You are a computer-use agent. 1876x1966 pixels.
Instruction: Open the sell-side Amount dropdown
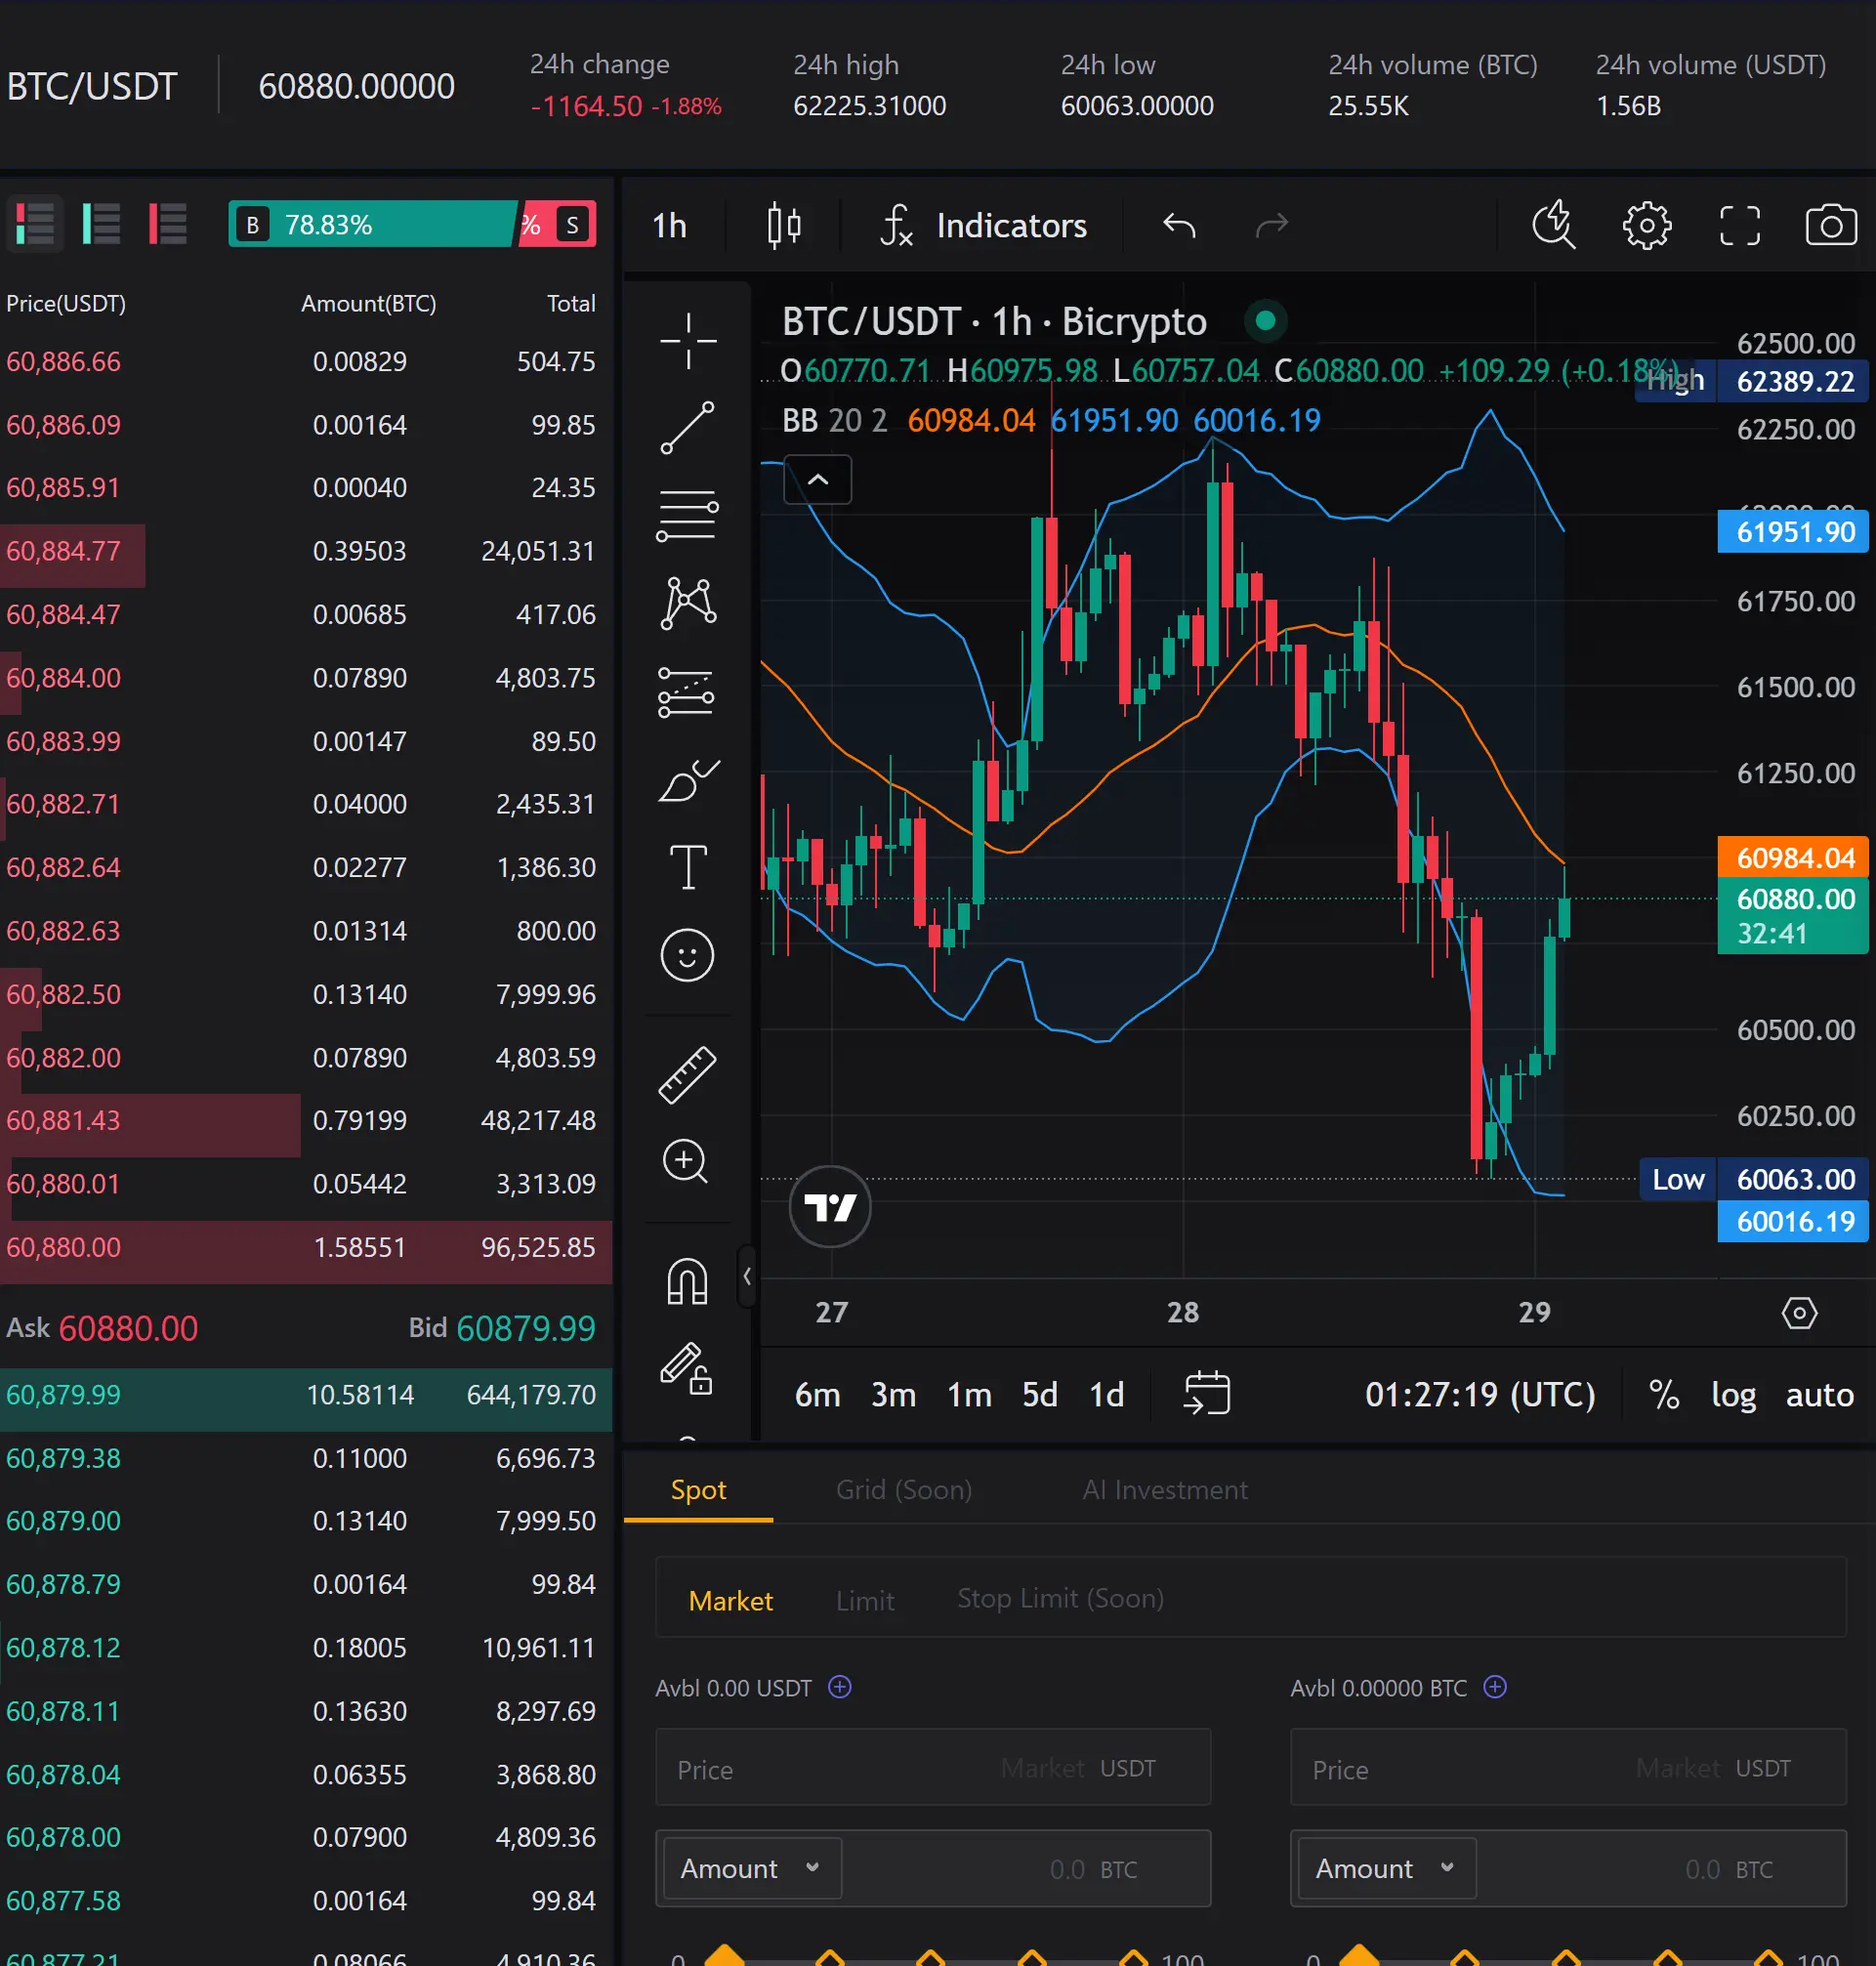tap(1384, 1868)
